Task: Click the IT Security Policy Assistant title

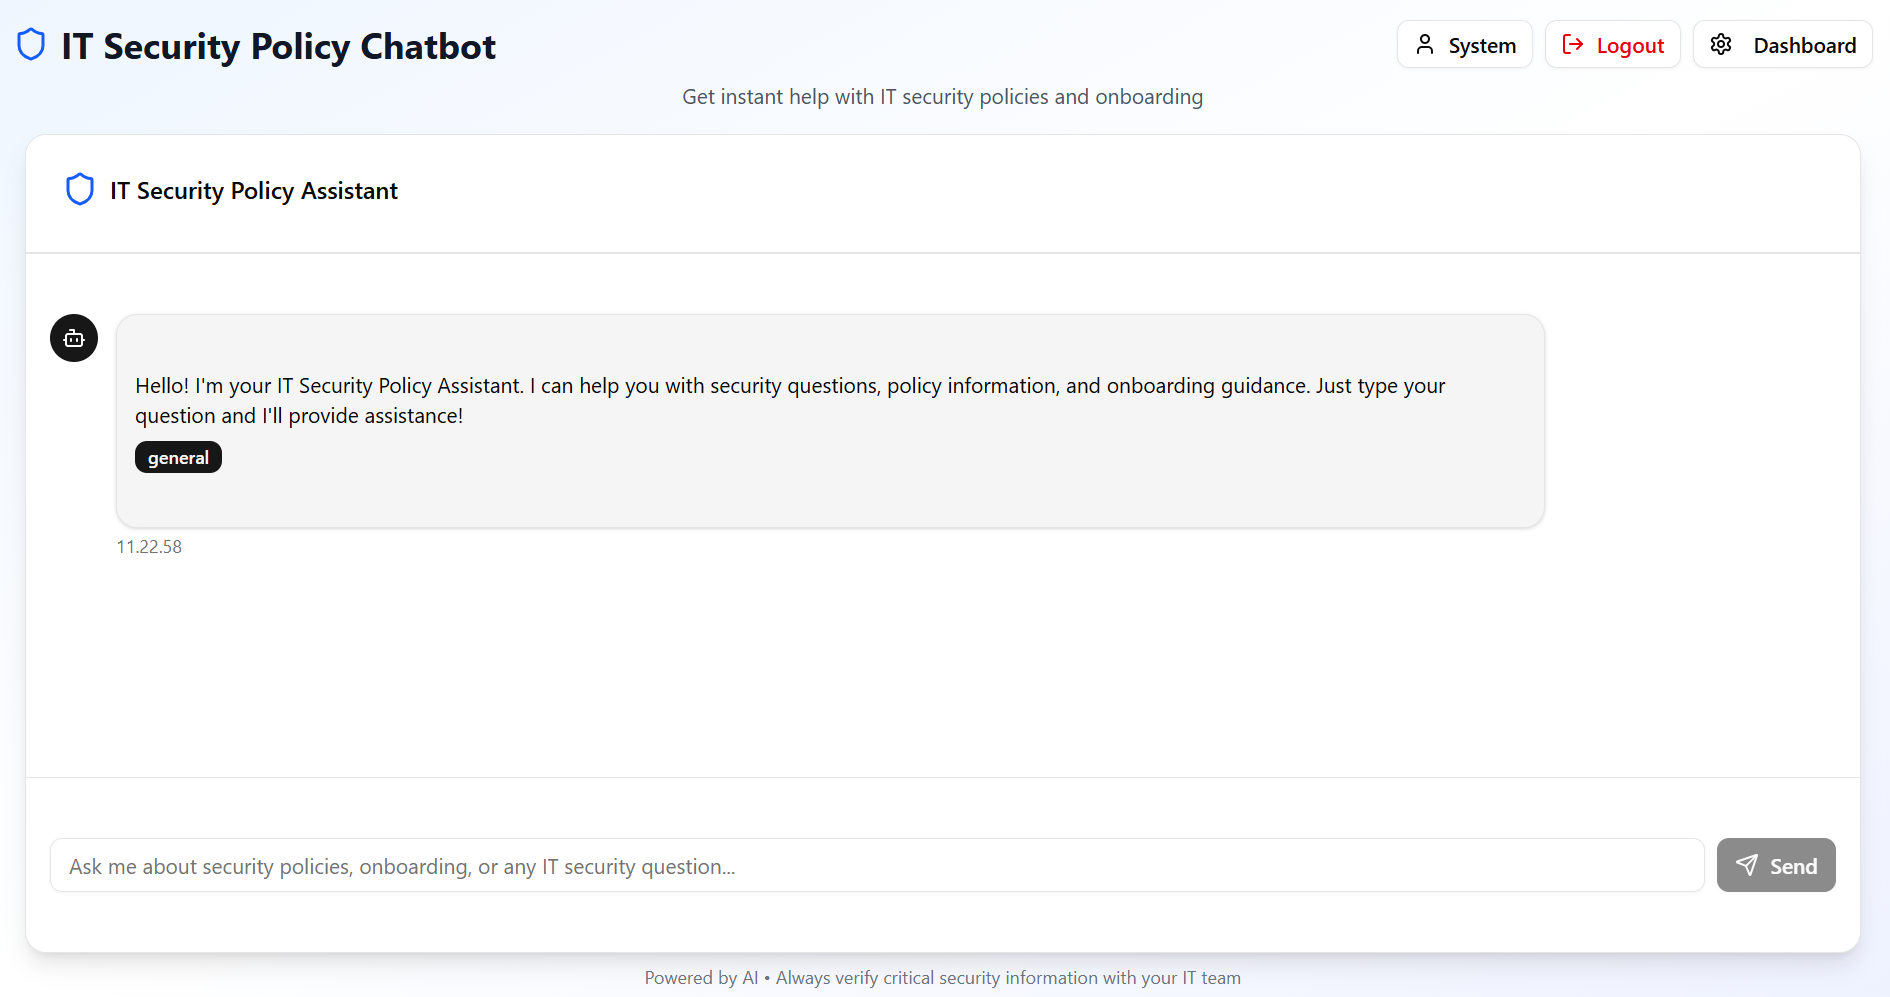Action: (x=254, y=190)
